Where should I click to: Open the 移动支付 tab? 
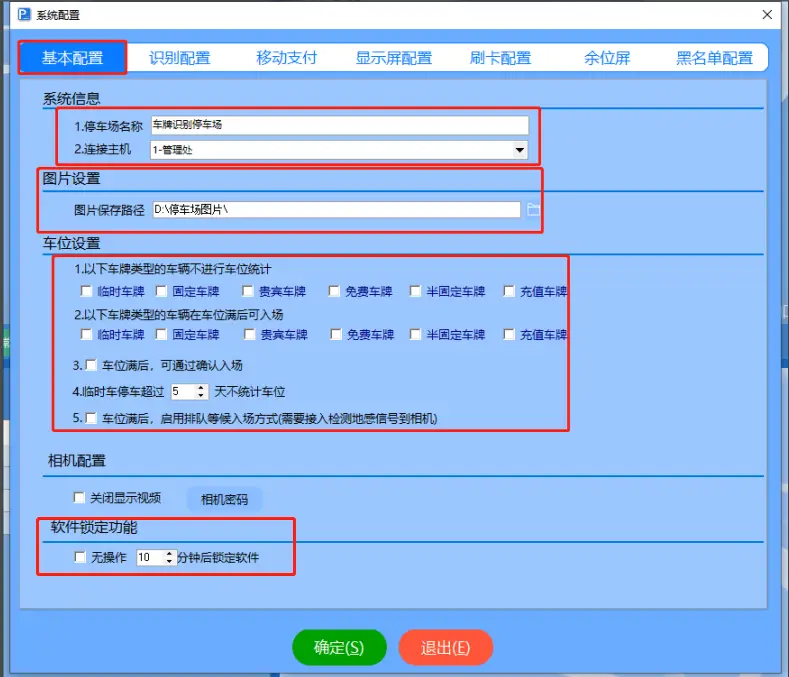point(287,58)
